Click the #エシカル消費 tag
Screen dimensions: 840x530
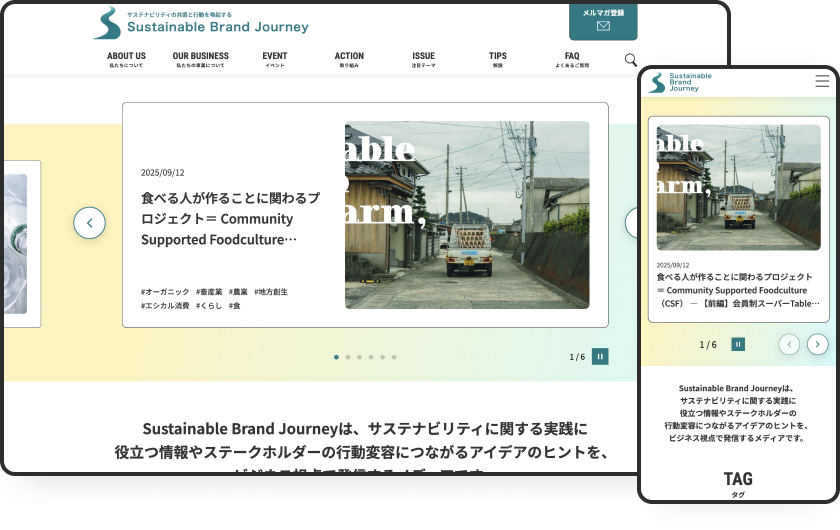(x=165, y=305)
